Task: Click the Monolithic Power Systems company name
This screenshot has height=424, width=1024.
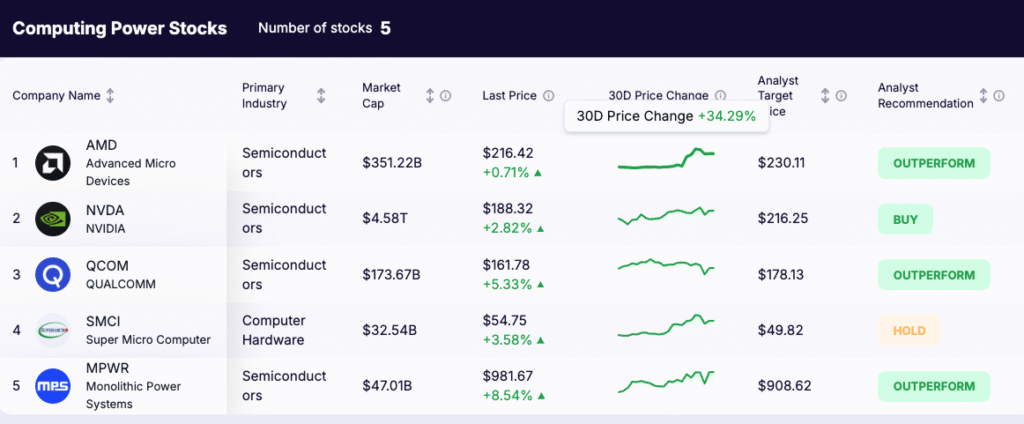Action: [134, 395]
